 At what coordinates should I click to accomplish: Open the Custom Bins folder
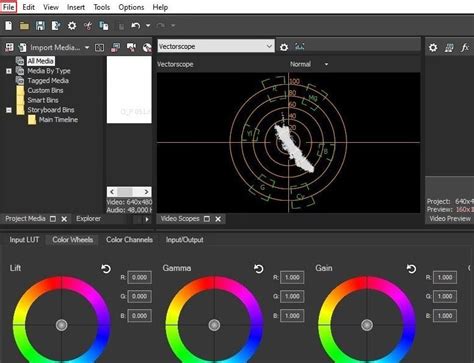pos(45,90)
